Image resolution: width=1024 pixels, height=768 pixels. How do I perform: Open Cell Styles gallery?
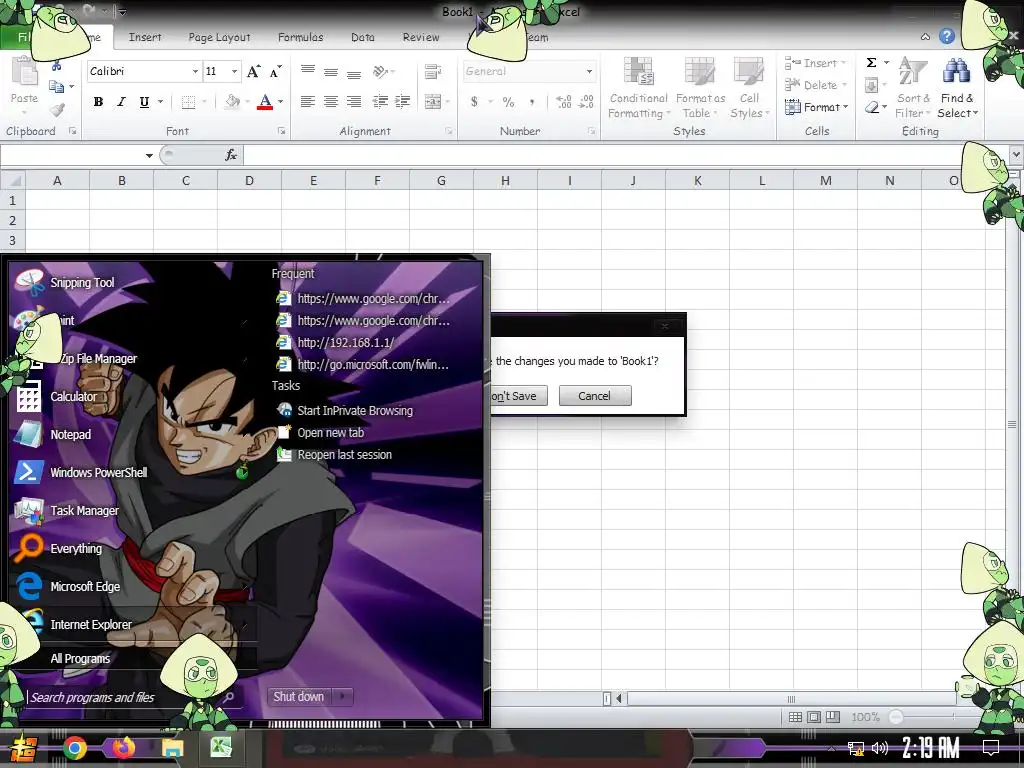(749, 88)
